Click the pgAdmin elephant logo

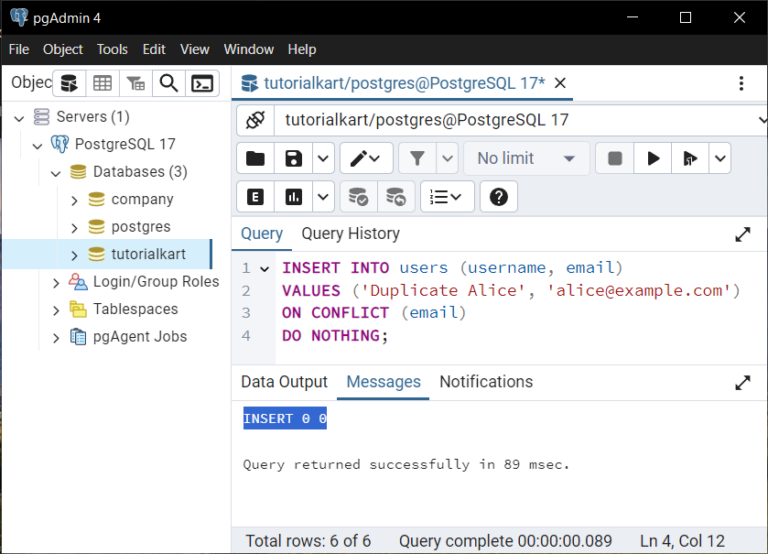tap(19, 17)
